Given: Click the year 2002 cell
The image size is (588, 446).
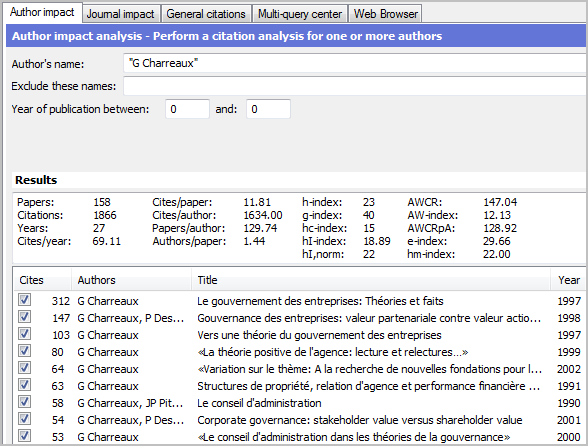Looking at the screenshot, I should coord(568,369).
